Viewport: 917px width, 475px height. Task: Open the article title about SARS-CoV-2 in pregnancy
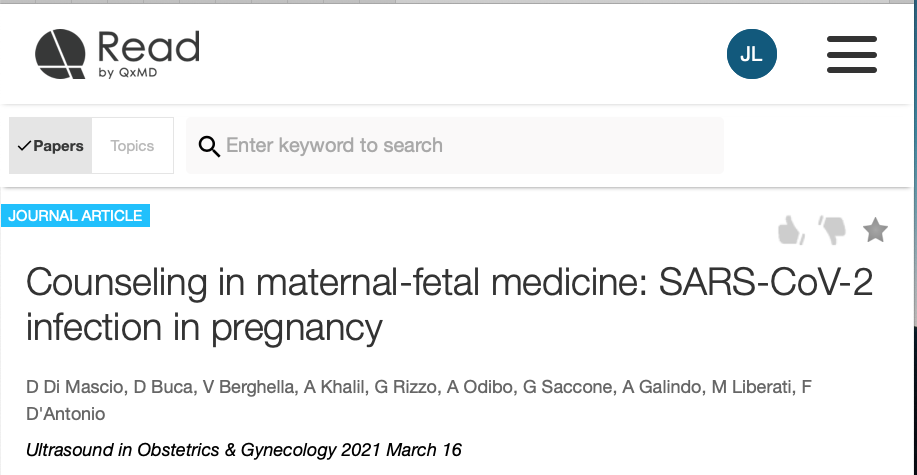tap(449, 304)
